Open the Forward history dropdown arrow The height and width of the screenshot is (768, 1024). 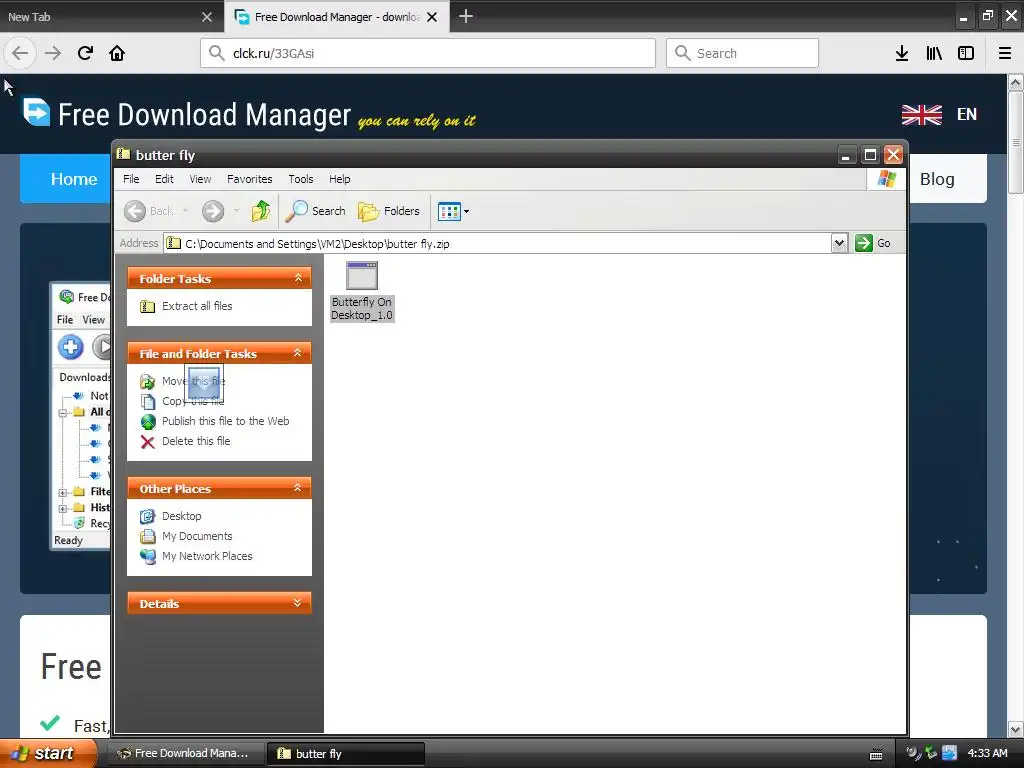pyautogui.click(x=236, y=211)
